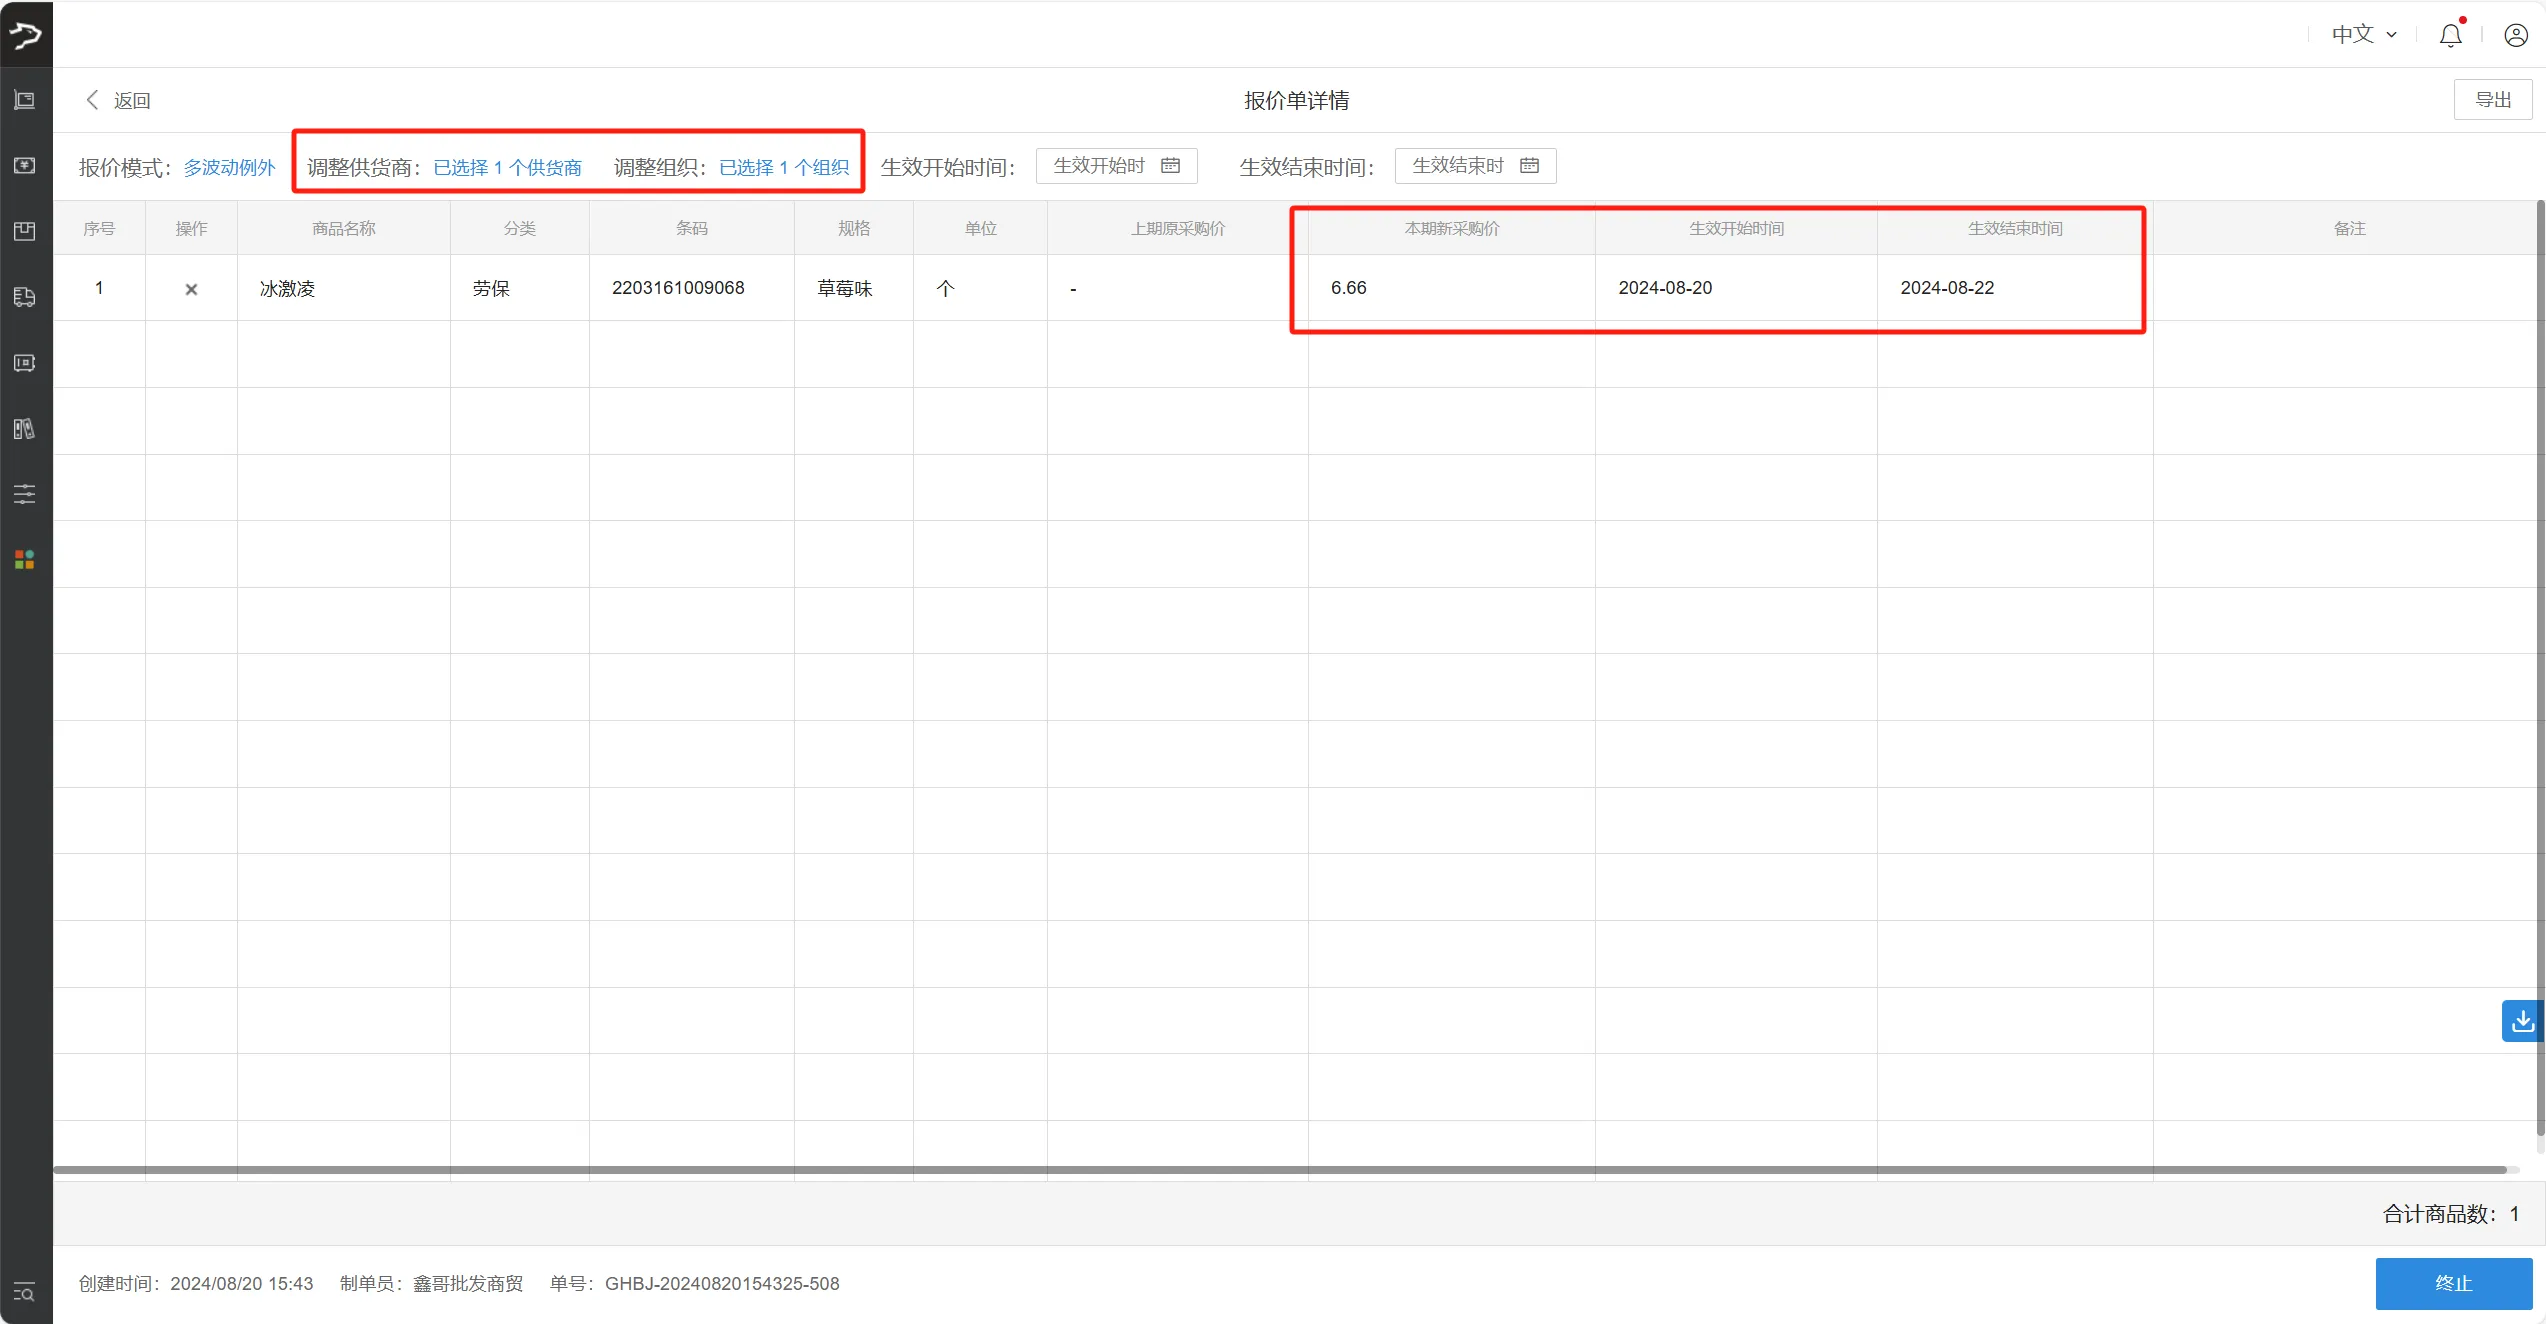Click the blue 终止 button
The width and height of the screenshot is (2546, 1324).
[2454, 1283]
